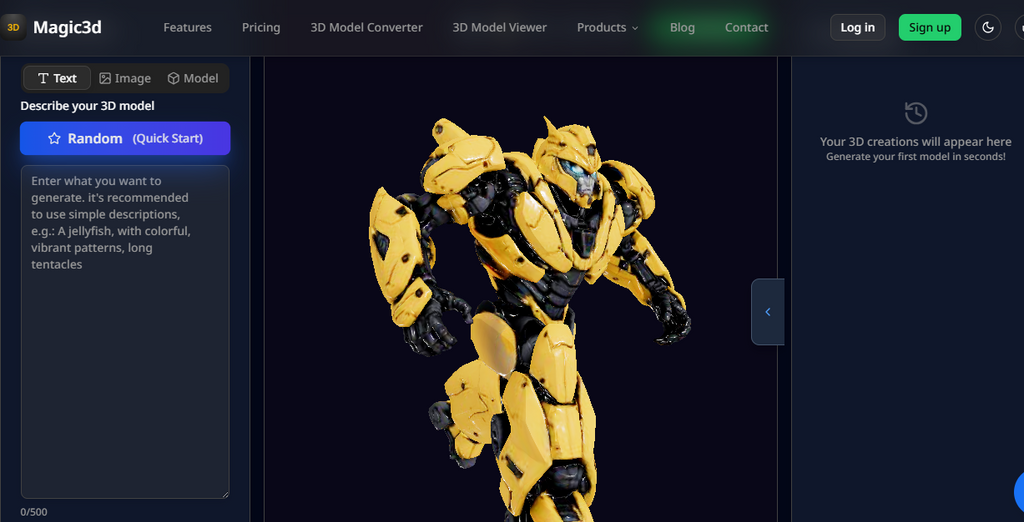Click the cut-off round button beside moon toggle
The height and width of the screenshot is (522, 1024).
(x=1019, y=27)
